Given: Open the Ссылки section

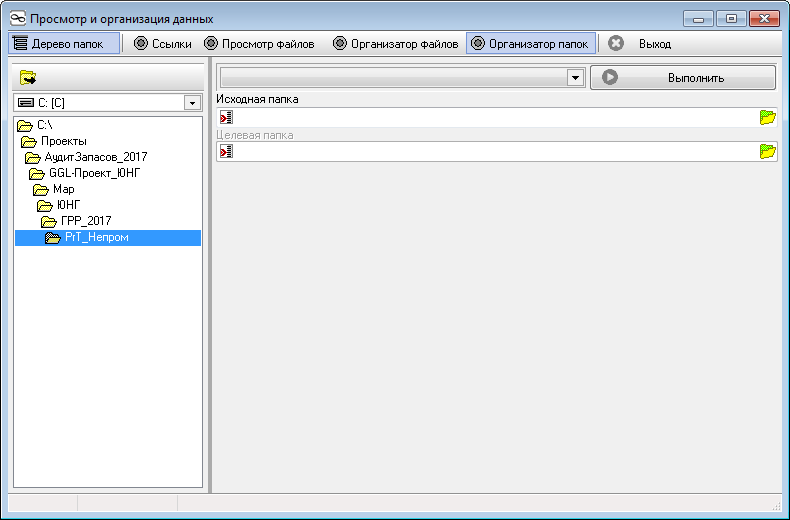Looking at the screenshot, I should (x=163, y=44).
